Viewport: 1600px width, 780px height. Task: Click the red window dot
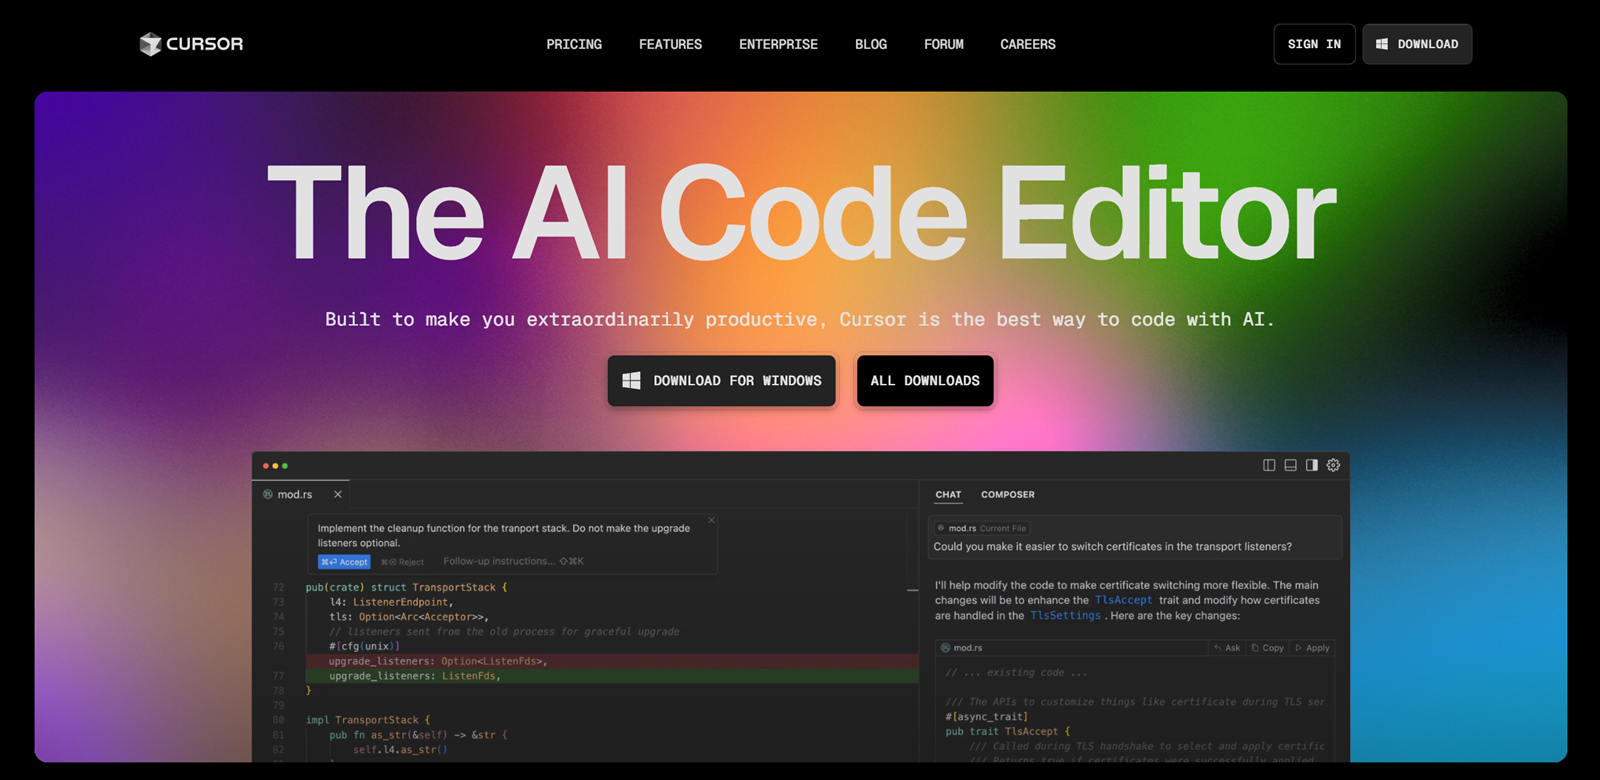pyautogui.click(x=266, y=466)
